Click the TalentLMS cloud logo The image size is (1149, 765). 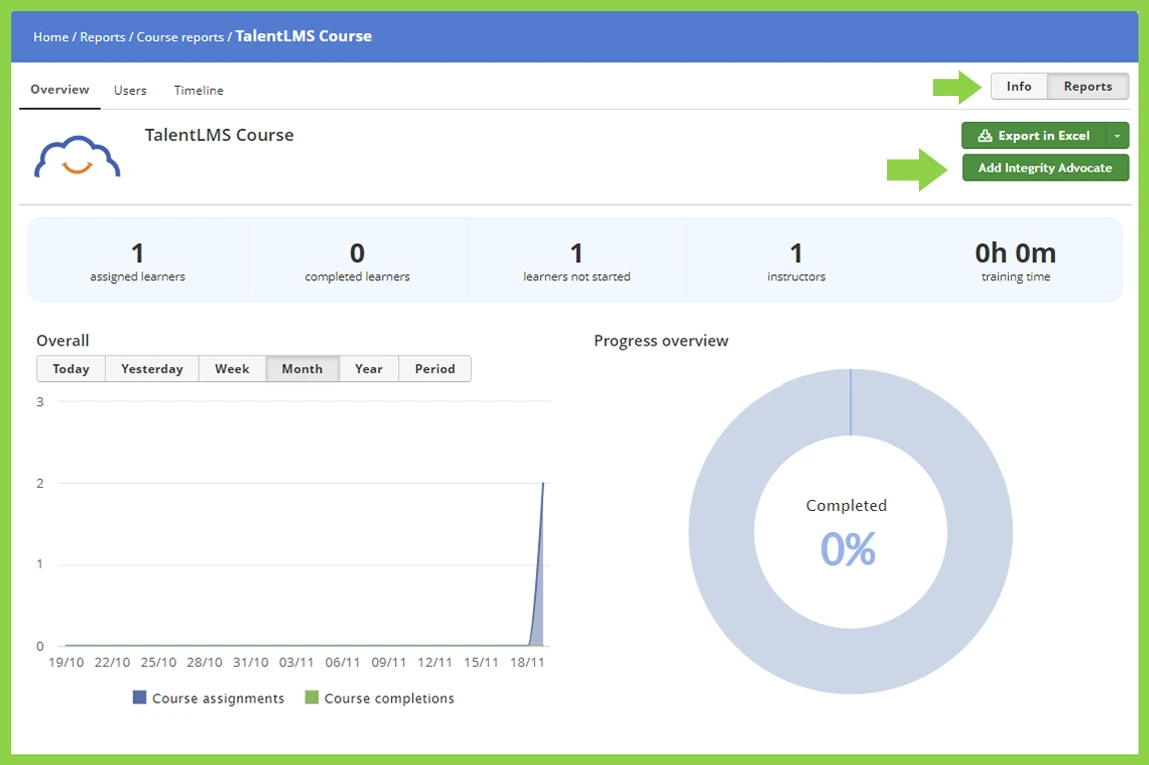click(77, 156)
